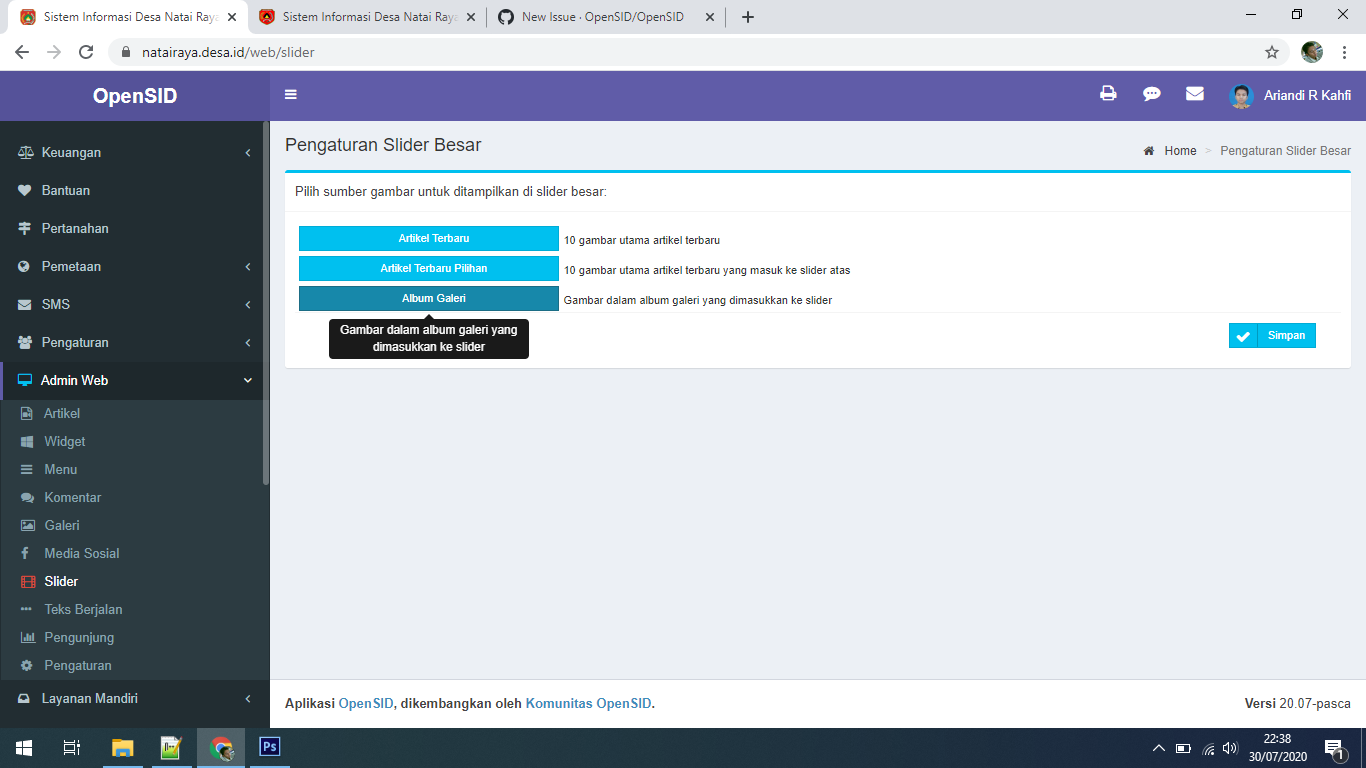Viewport: 1366px width, 768px height.
Task: Click the speaker icon in the system tray
Action: coord(1230,747)
